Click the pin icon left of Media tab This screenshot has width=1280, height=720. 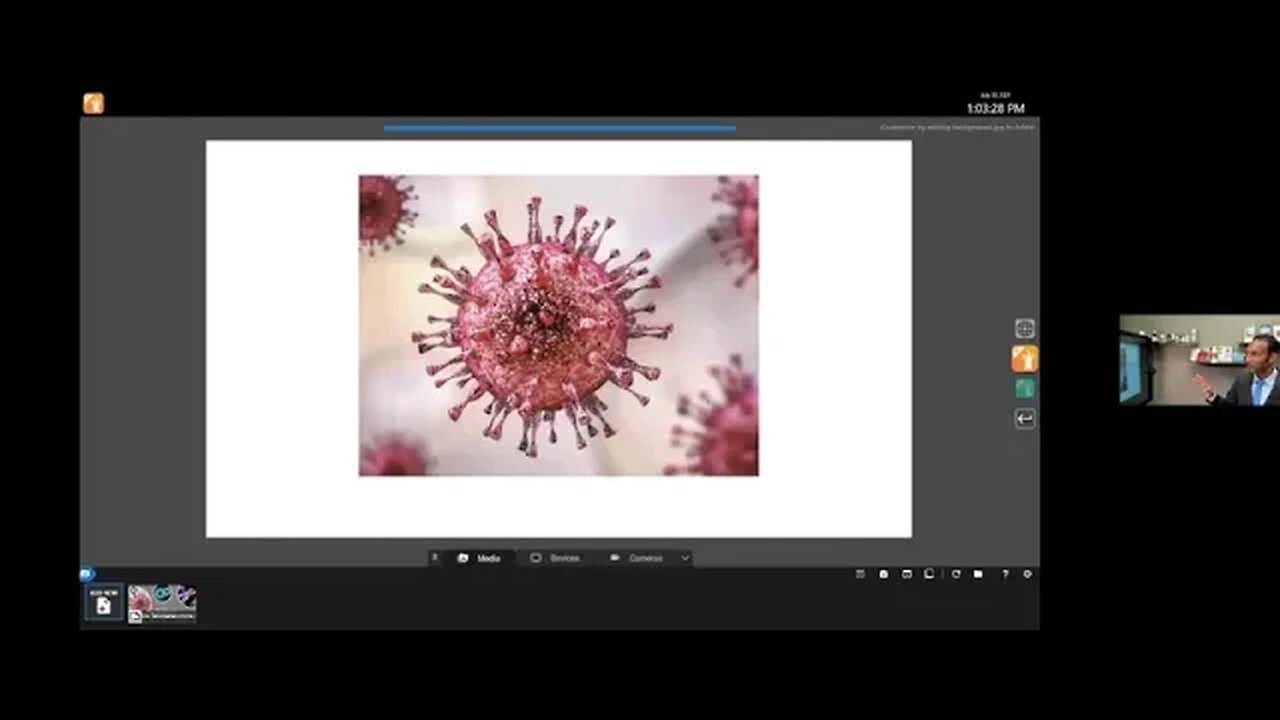pos(434,558)
